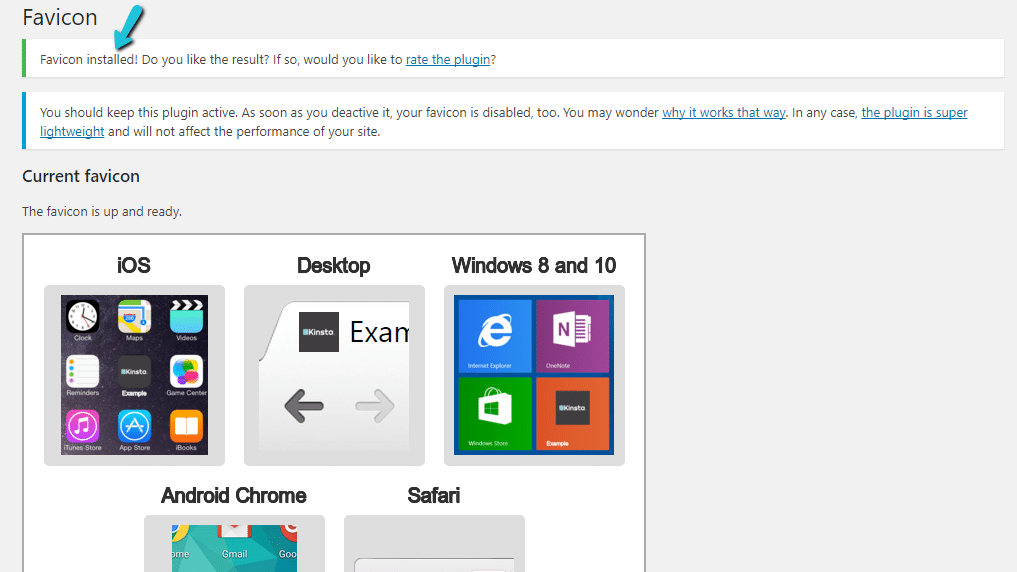Click the iTunes Store icon in iOS preview
Image resolution: width=1017 pixels, height=572 pixels.
[x=83, y=426]
